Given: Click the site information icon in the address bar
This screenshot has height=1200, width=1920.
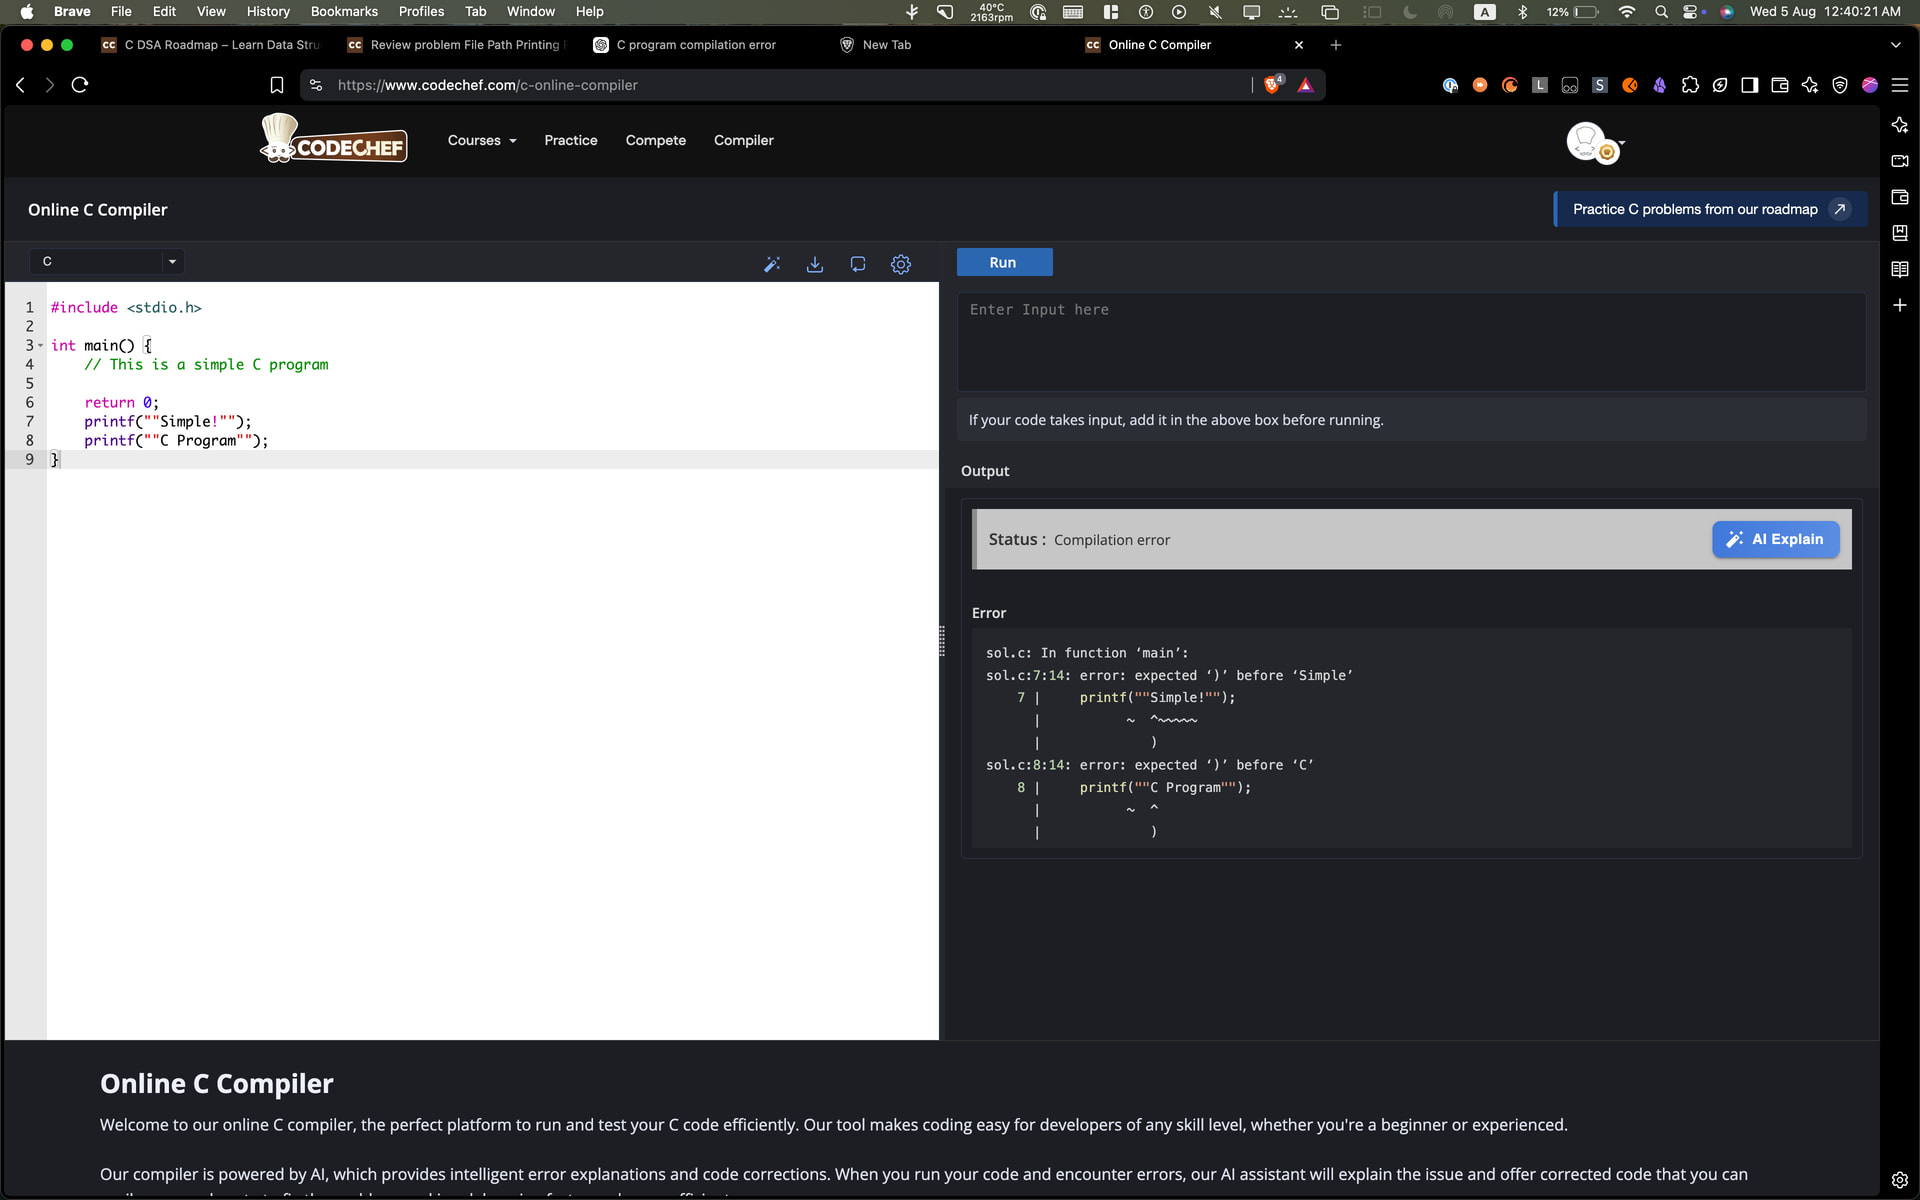Looking at the screenshot, I should pos(316,85).
